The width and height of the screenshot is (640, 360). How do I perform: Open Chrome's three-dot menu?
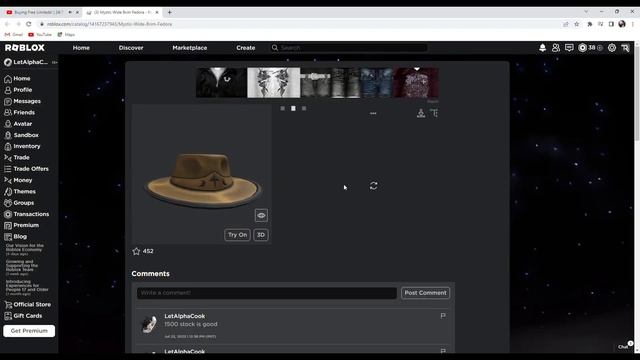[x=633, y=24]
